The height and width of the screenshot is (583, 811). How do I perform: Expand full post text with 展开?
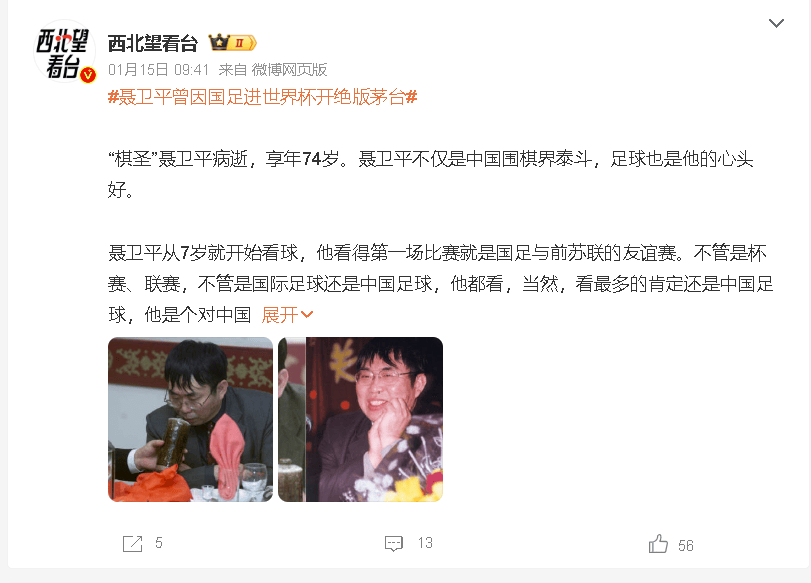click(280, 315)
